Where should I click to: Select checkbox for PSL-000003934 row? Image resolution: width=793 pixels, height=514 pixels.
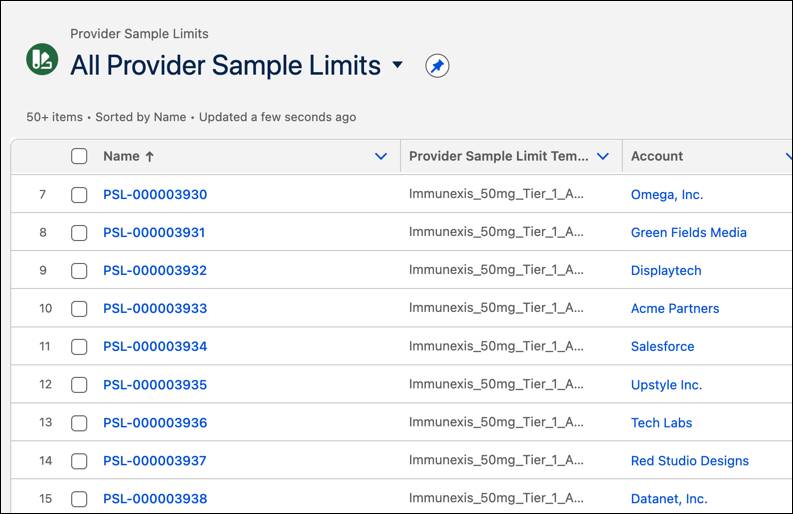pyautogui.click(x=79, y=347)
